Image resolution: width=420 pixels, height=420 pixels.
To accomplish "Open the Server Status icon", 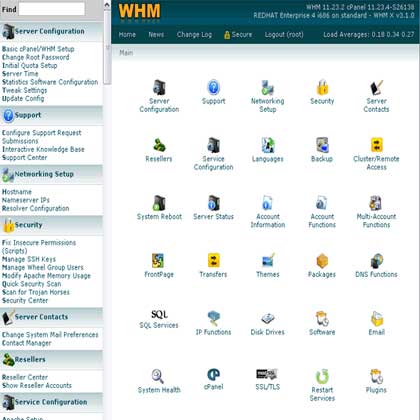I will click(x=213, y=203).
